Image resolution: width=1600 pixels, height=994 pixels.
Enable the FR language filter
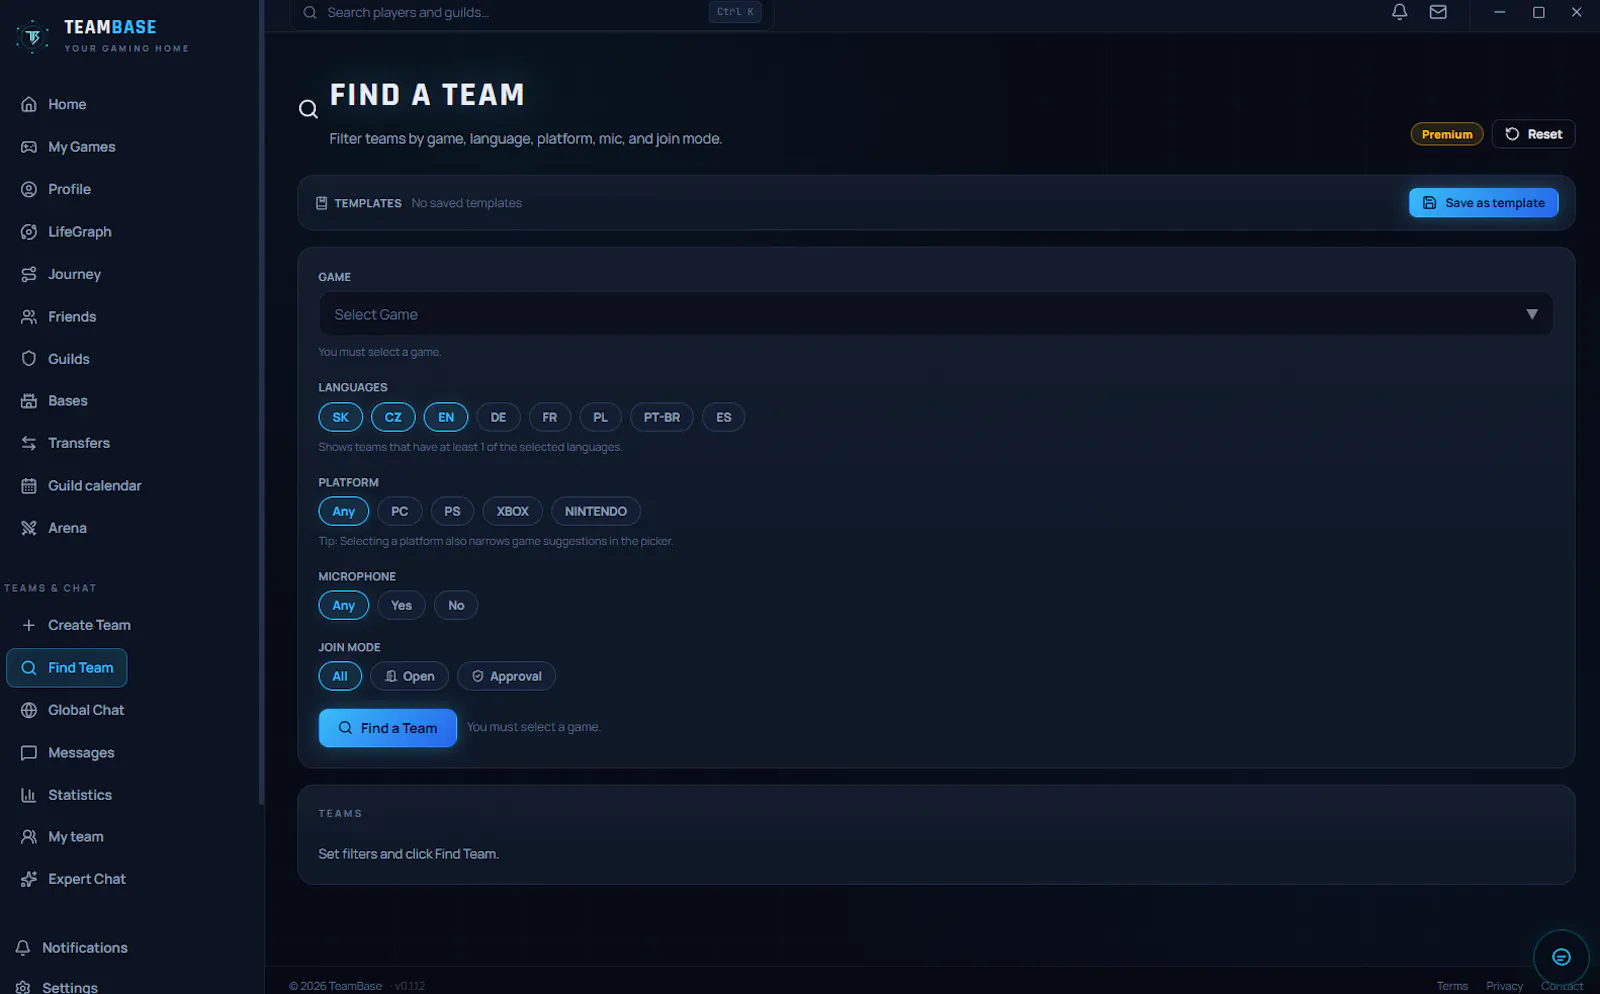[550, 417]
